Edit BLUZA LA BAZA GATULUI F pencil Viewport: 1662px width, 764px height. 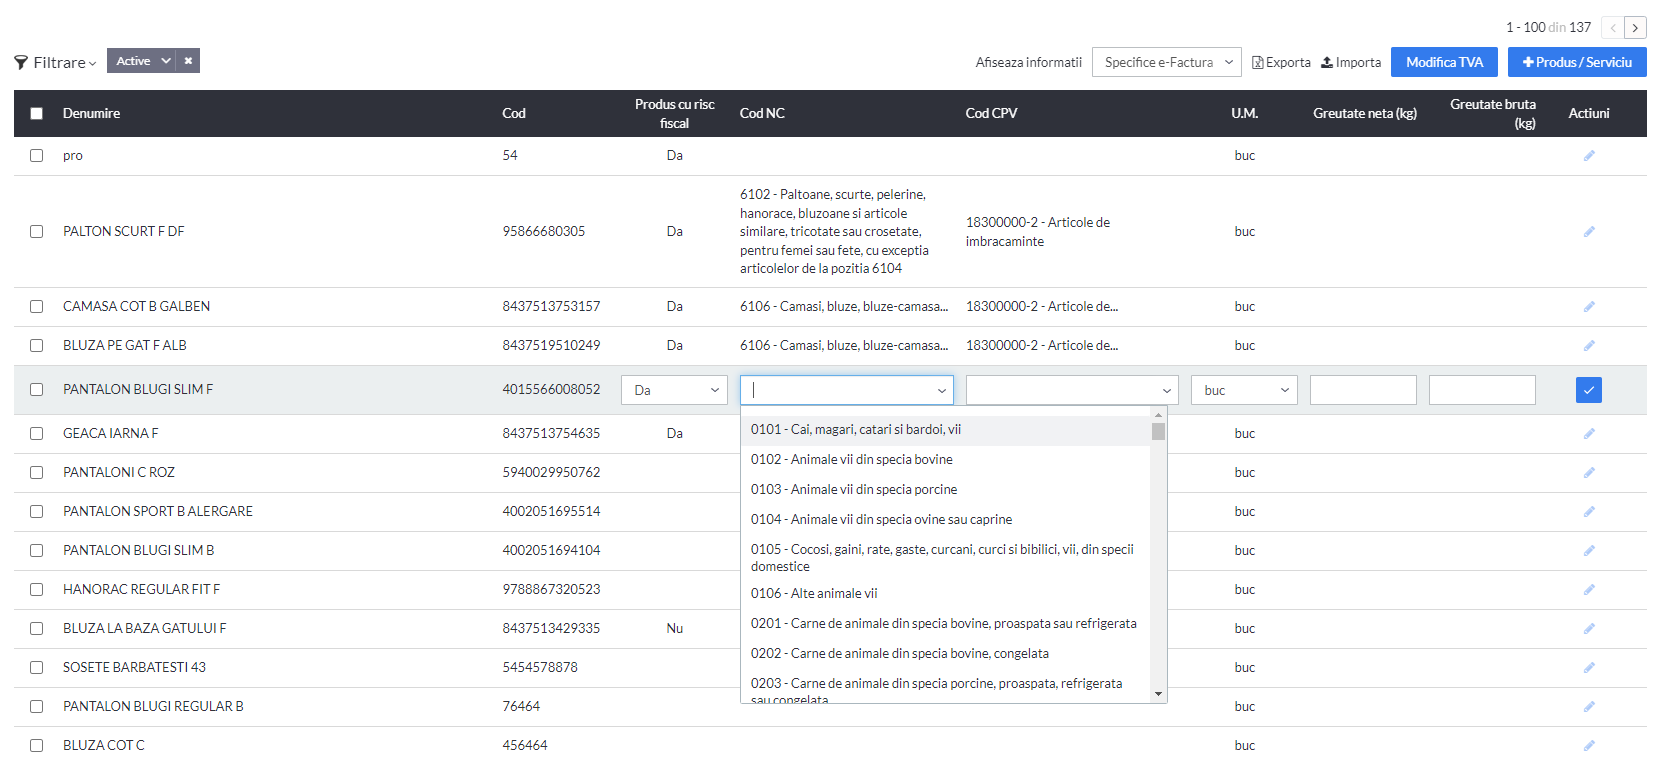coord(1588,629)
